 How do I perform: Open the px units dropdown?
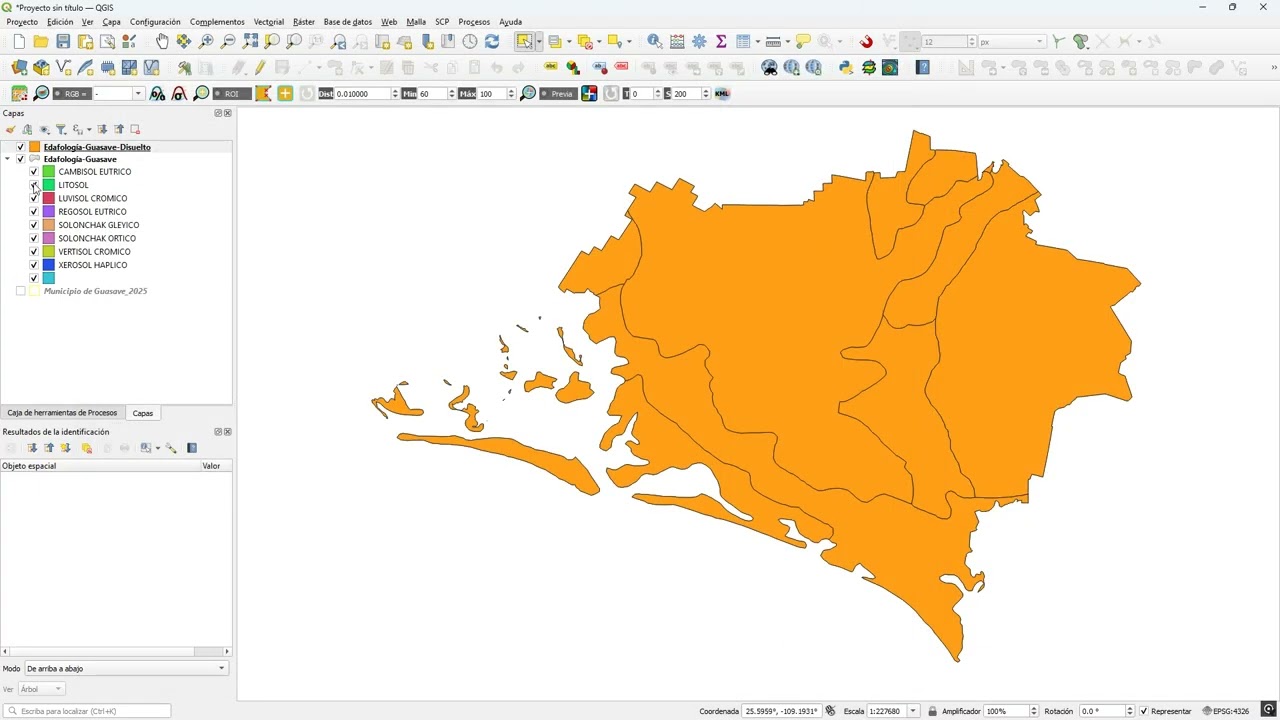pyautogui.click(x=1011, y=41)
